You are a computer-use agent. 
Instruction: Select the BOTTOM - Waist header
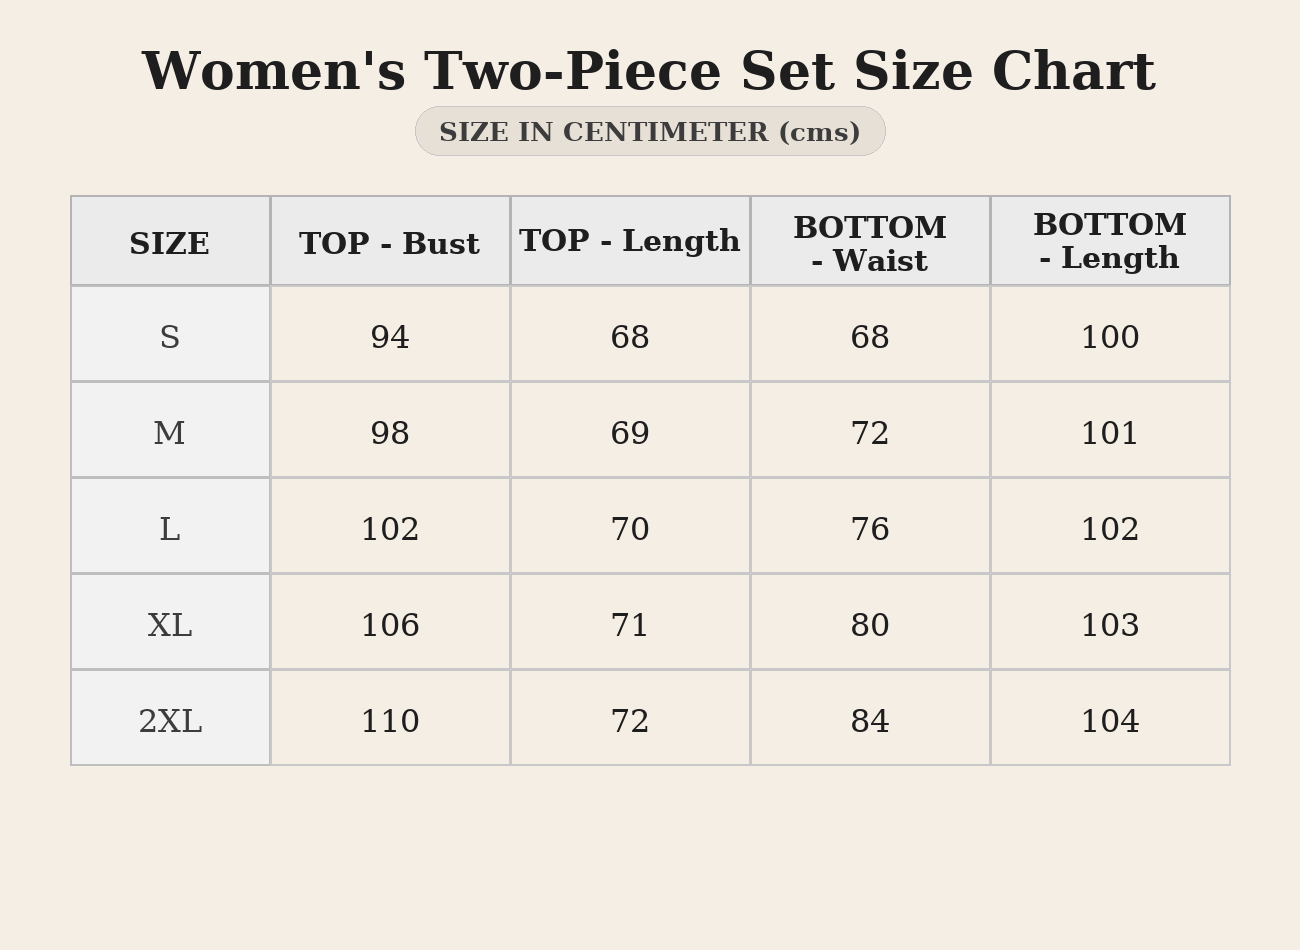tap(870, 243)
